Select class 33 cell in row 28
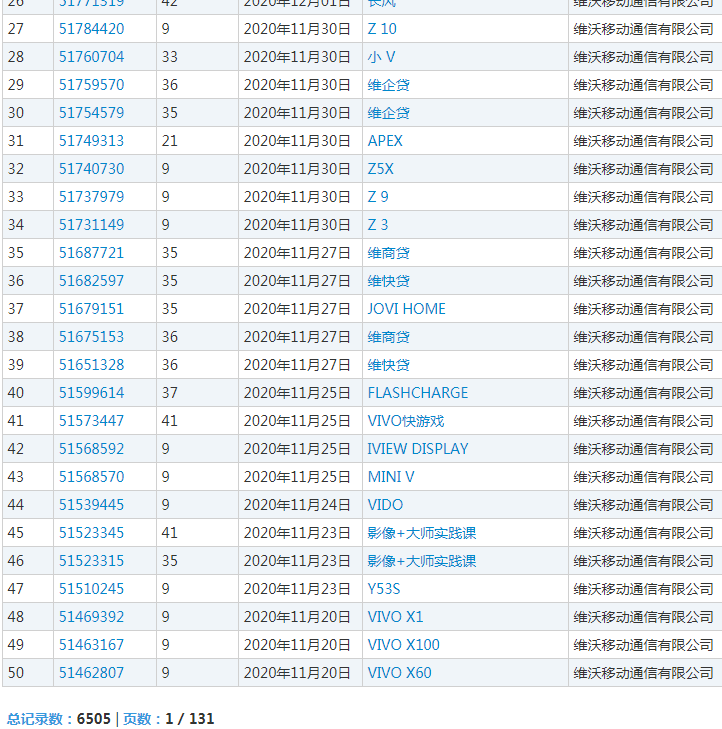 tap(197, 57)
